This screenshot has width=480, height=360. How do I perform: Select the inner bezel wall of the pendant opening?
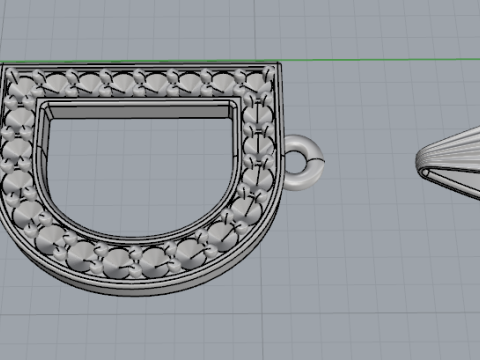[x=140, y=112]
